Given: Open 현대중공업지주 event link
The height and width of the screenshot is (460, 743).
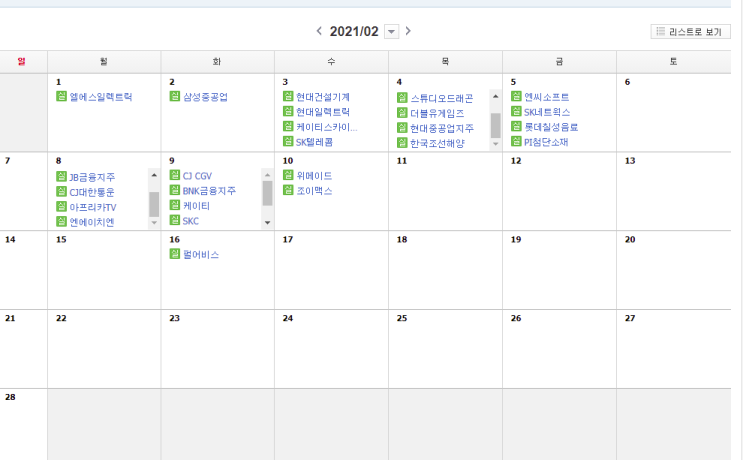Looking at the screenshot, I should tap(442, 128).
